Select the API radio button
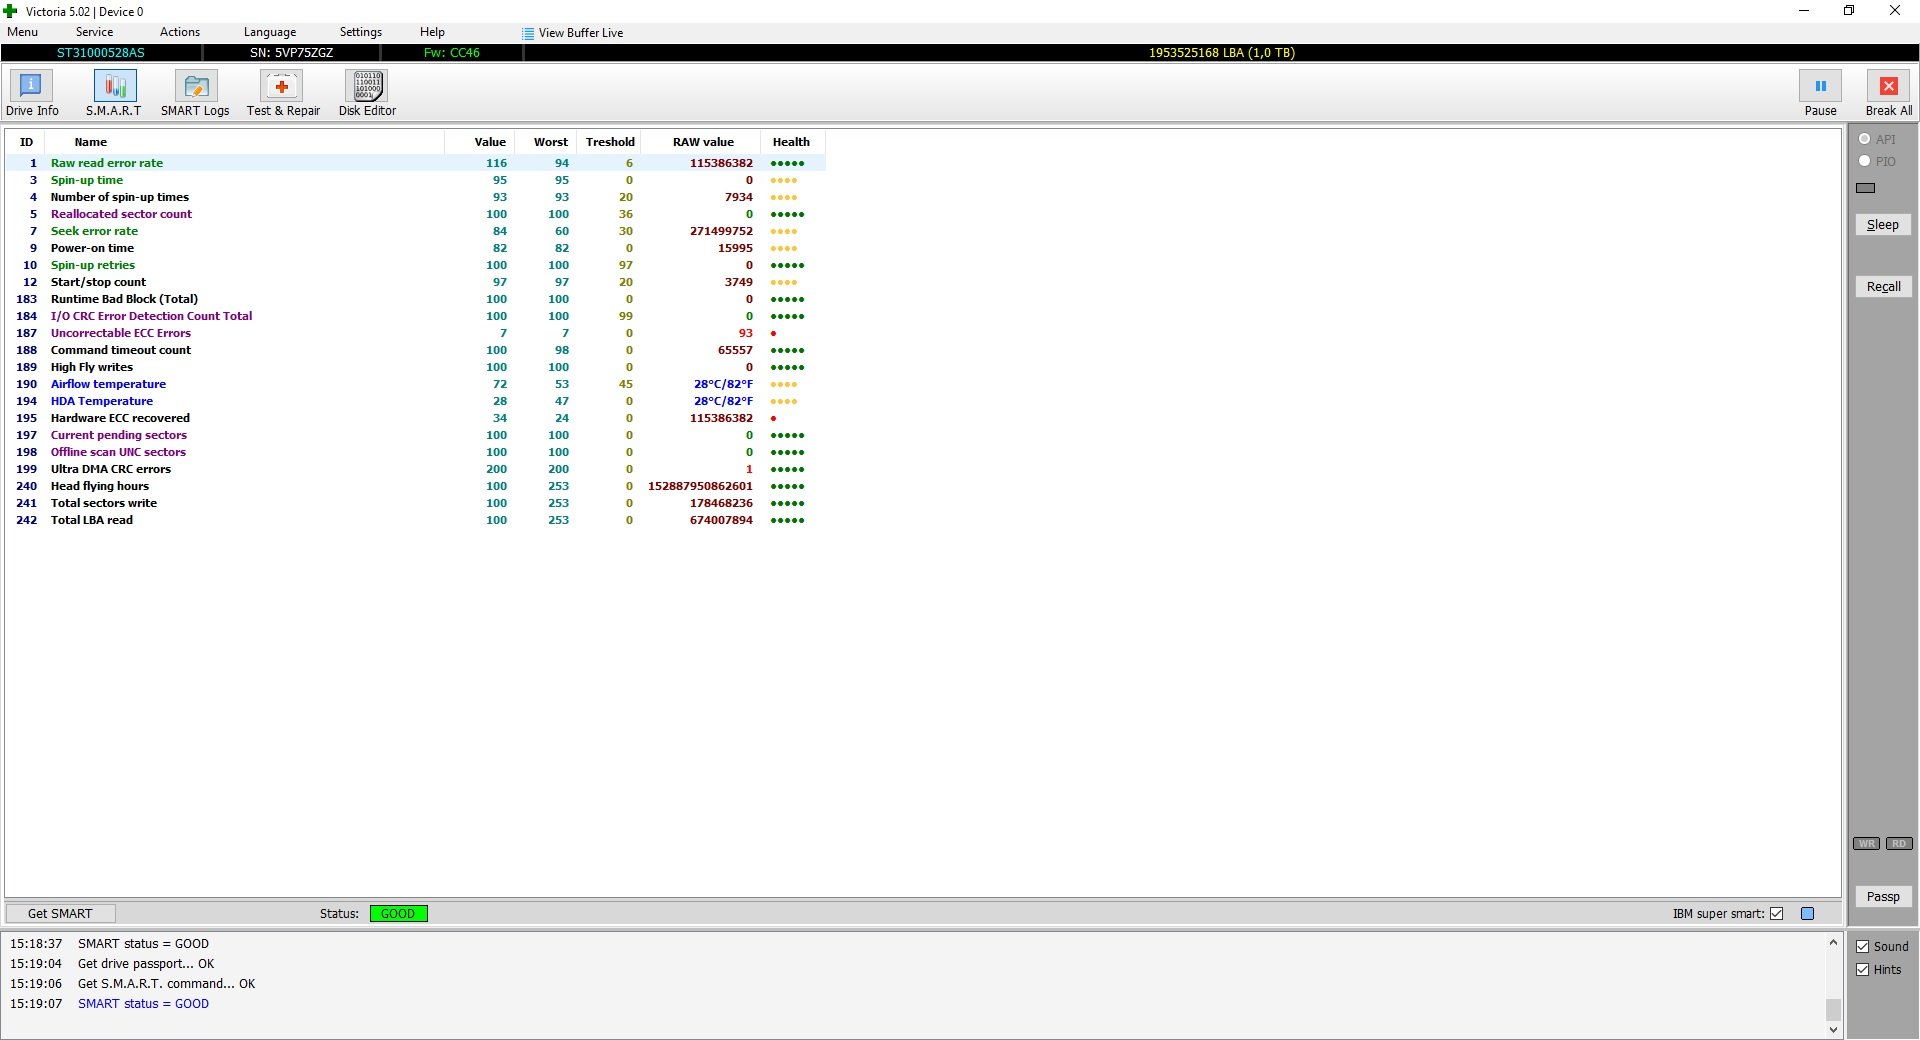The width and height of the screenshot is (1920, 1040). click(x=1864, y=139)
